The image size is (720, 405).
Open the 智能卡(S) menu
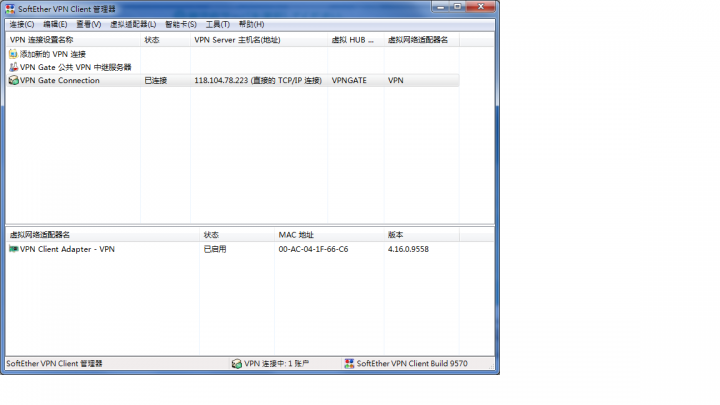pos(181,24)
